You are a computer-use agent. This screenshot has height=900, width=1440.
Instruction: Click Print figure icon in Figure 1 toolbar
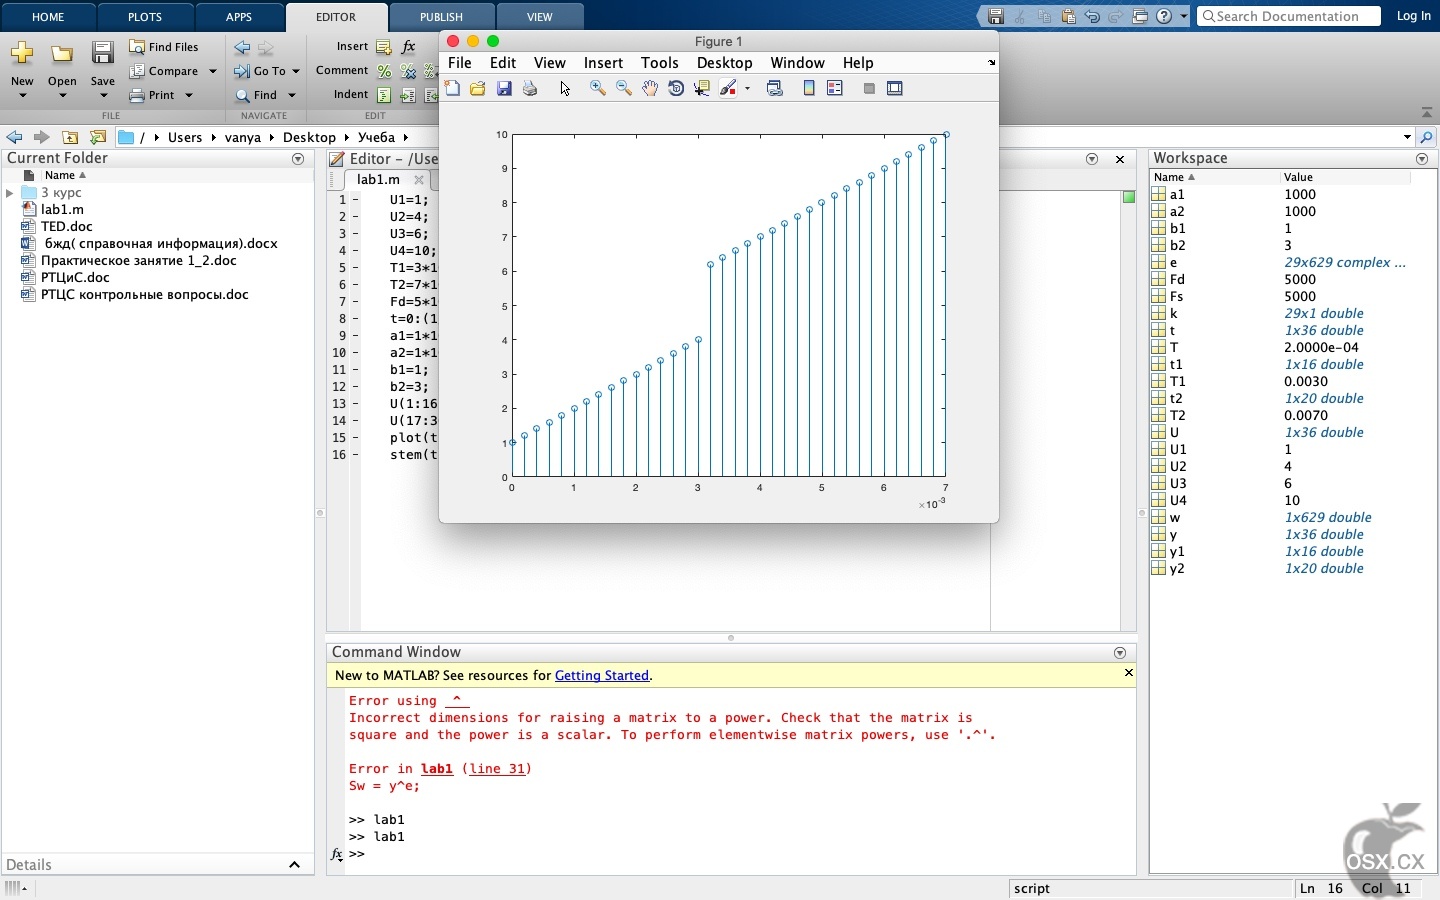point(530,88)
